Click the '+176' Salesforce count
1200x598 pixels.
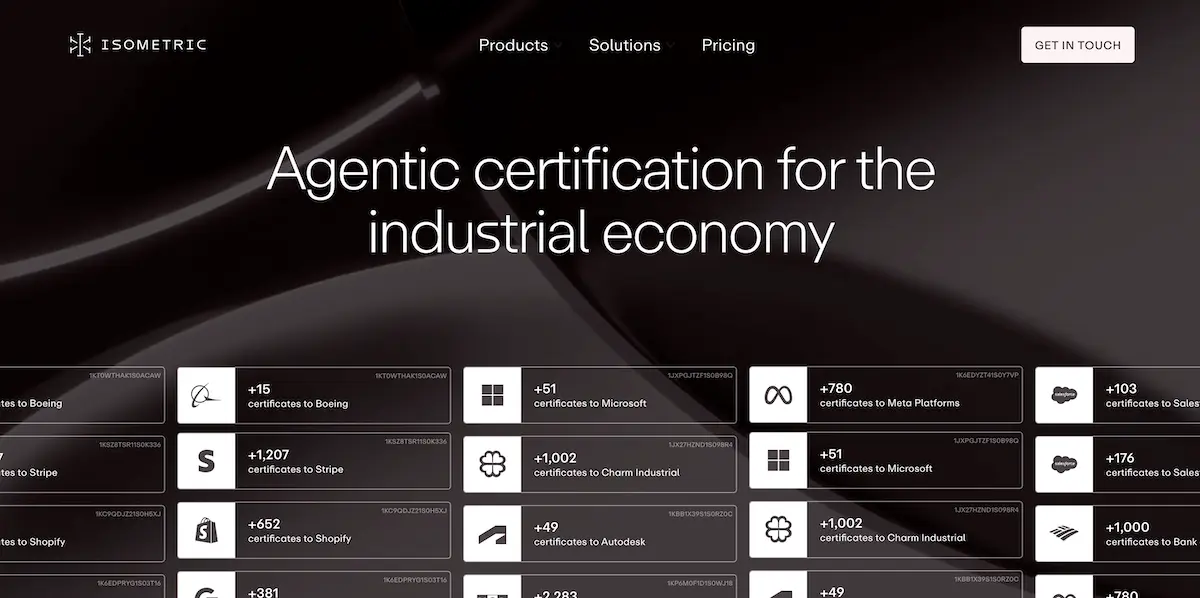[x=1120, y=457]
